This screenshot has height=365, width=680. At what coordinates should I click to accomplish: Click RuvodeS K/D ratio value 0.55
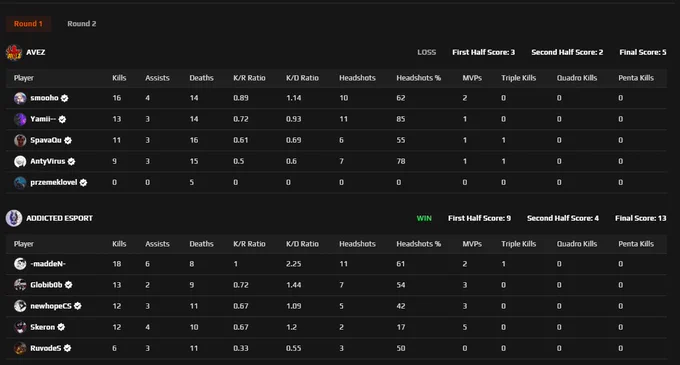click(294, 348)
